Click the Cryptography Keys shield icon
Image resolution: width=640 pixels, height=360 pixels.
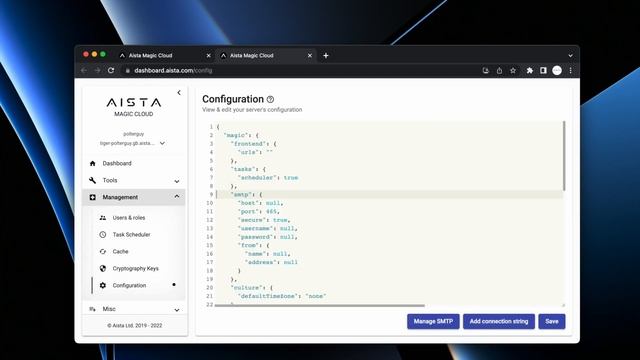103,269
